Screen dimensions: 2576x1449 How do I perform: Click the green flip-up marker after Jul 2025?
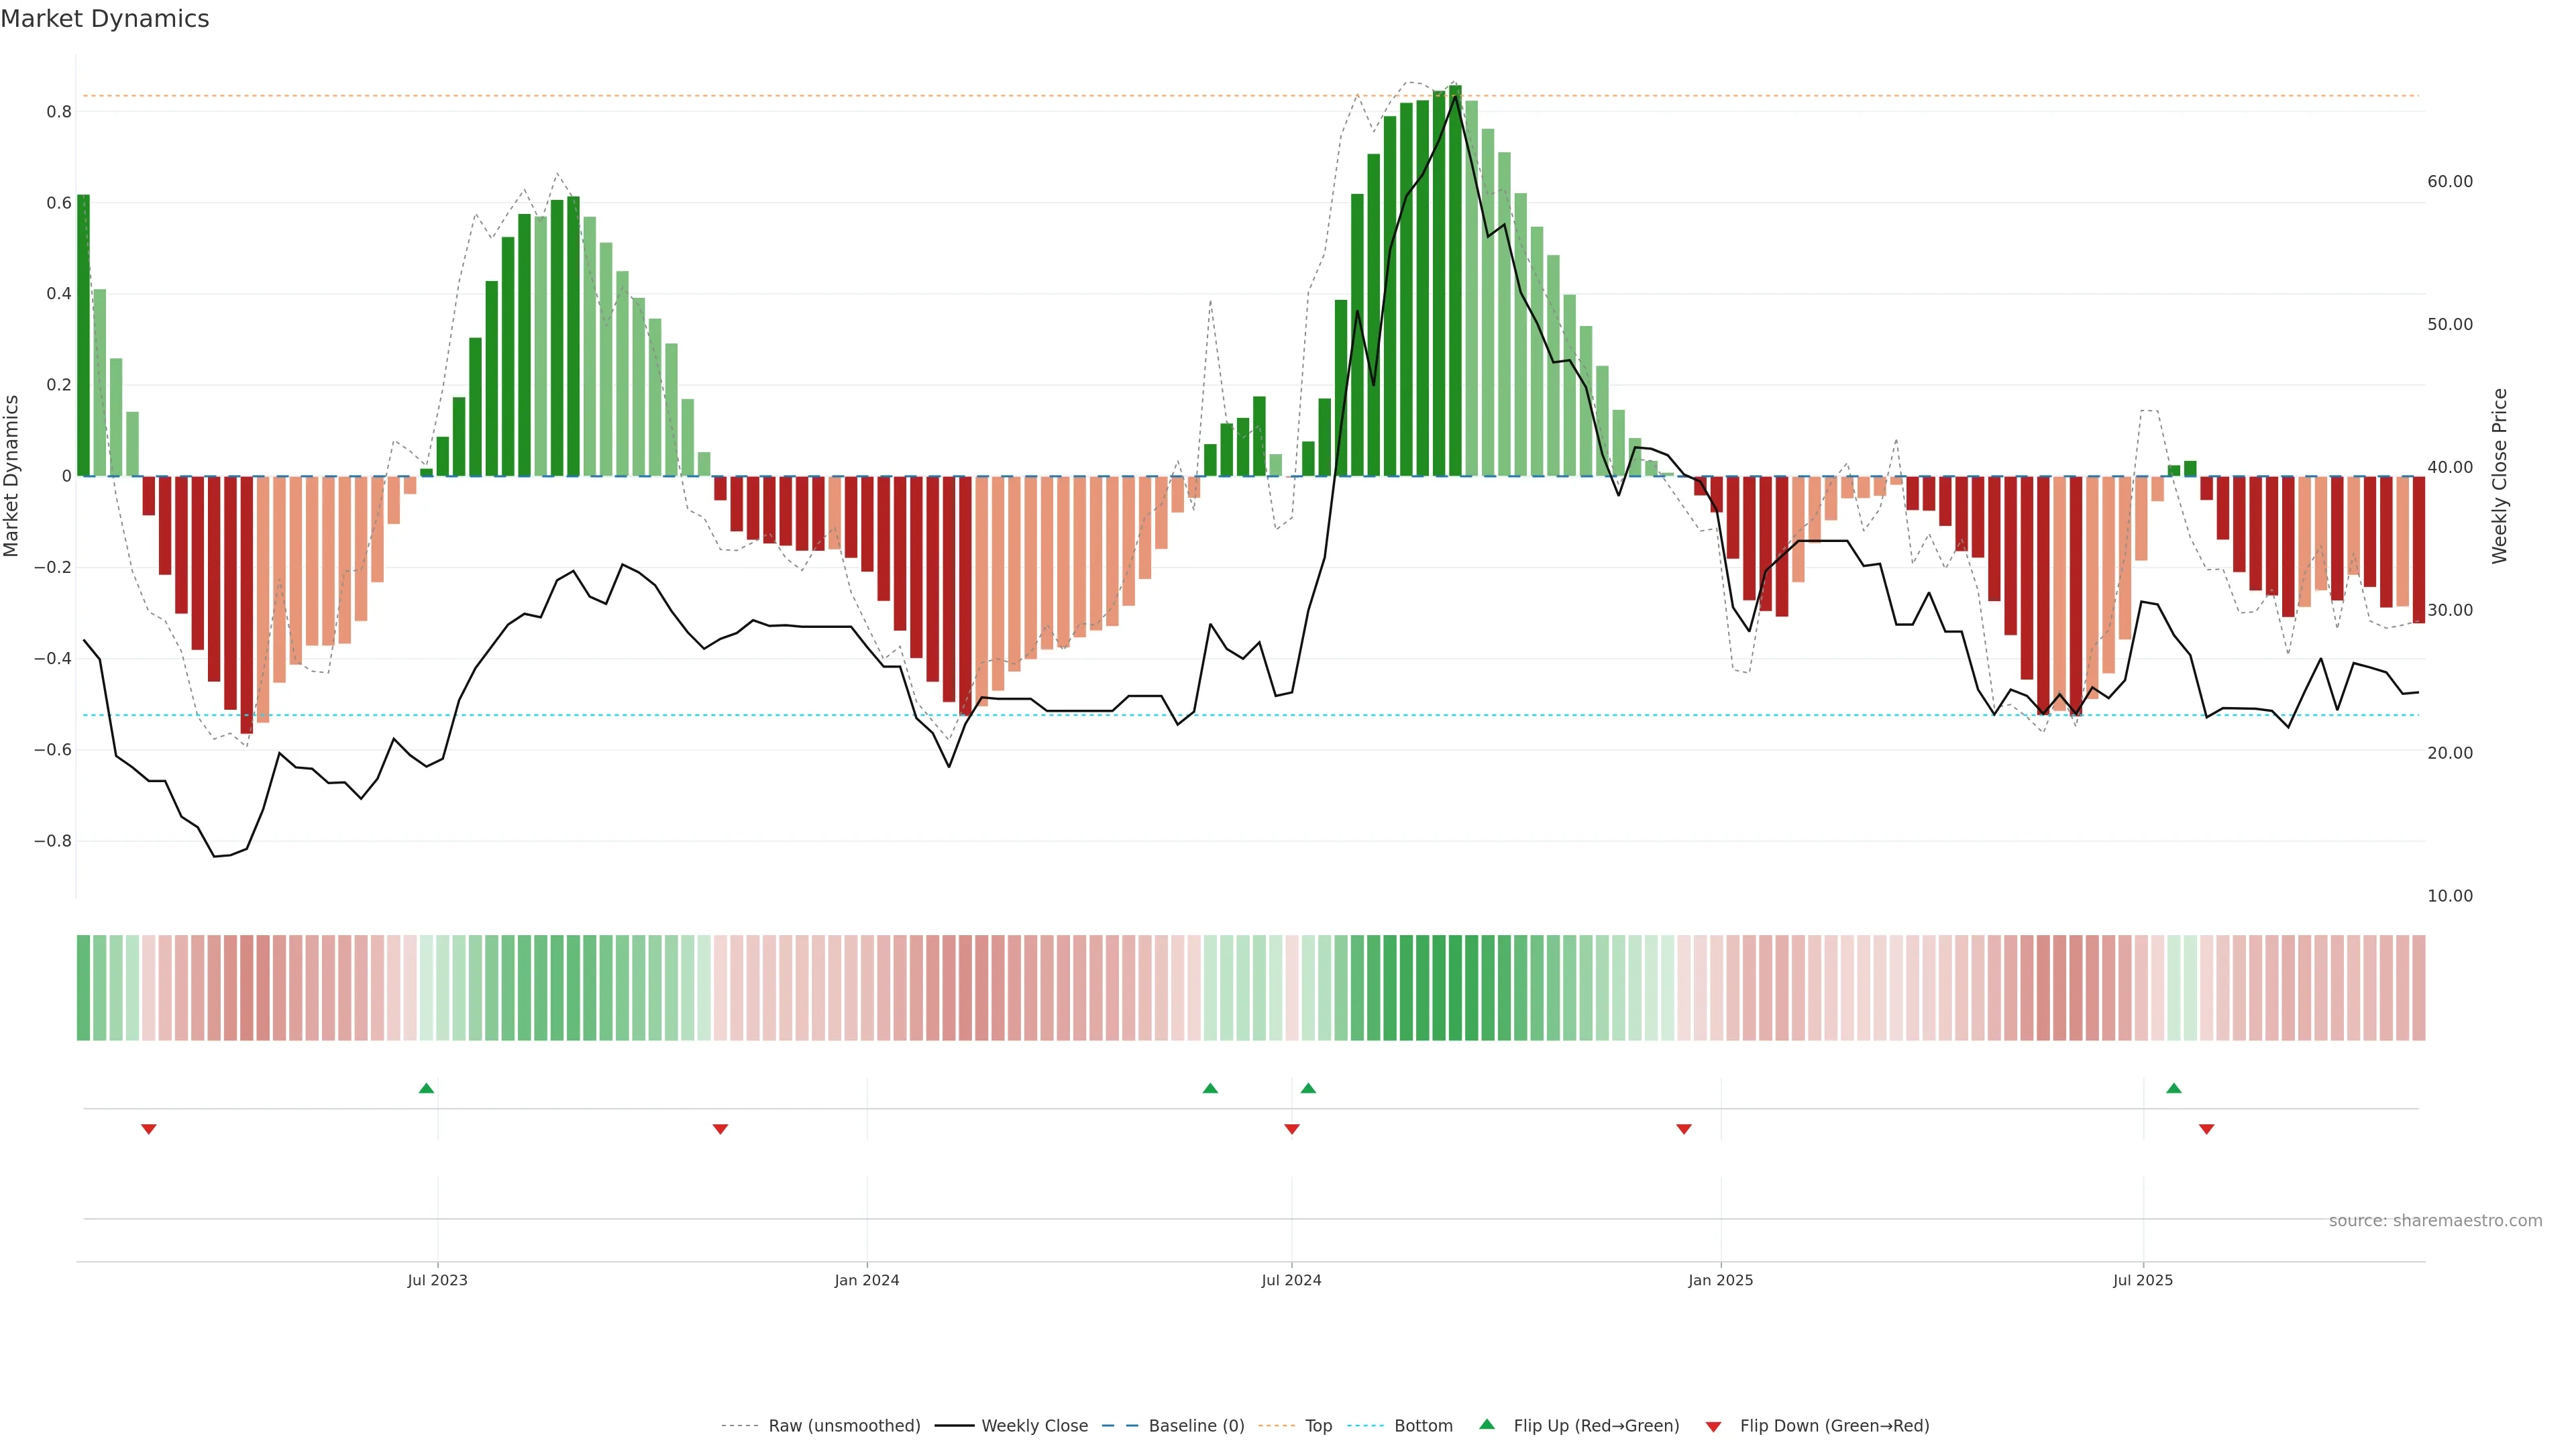2173,1088
